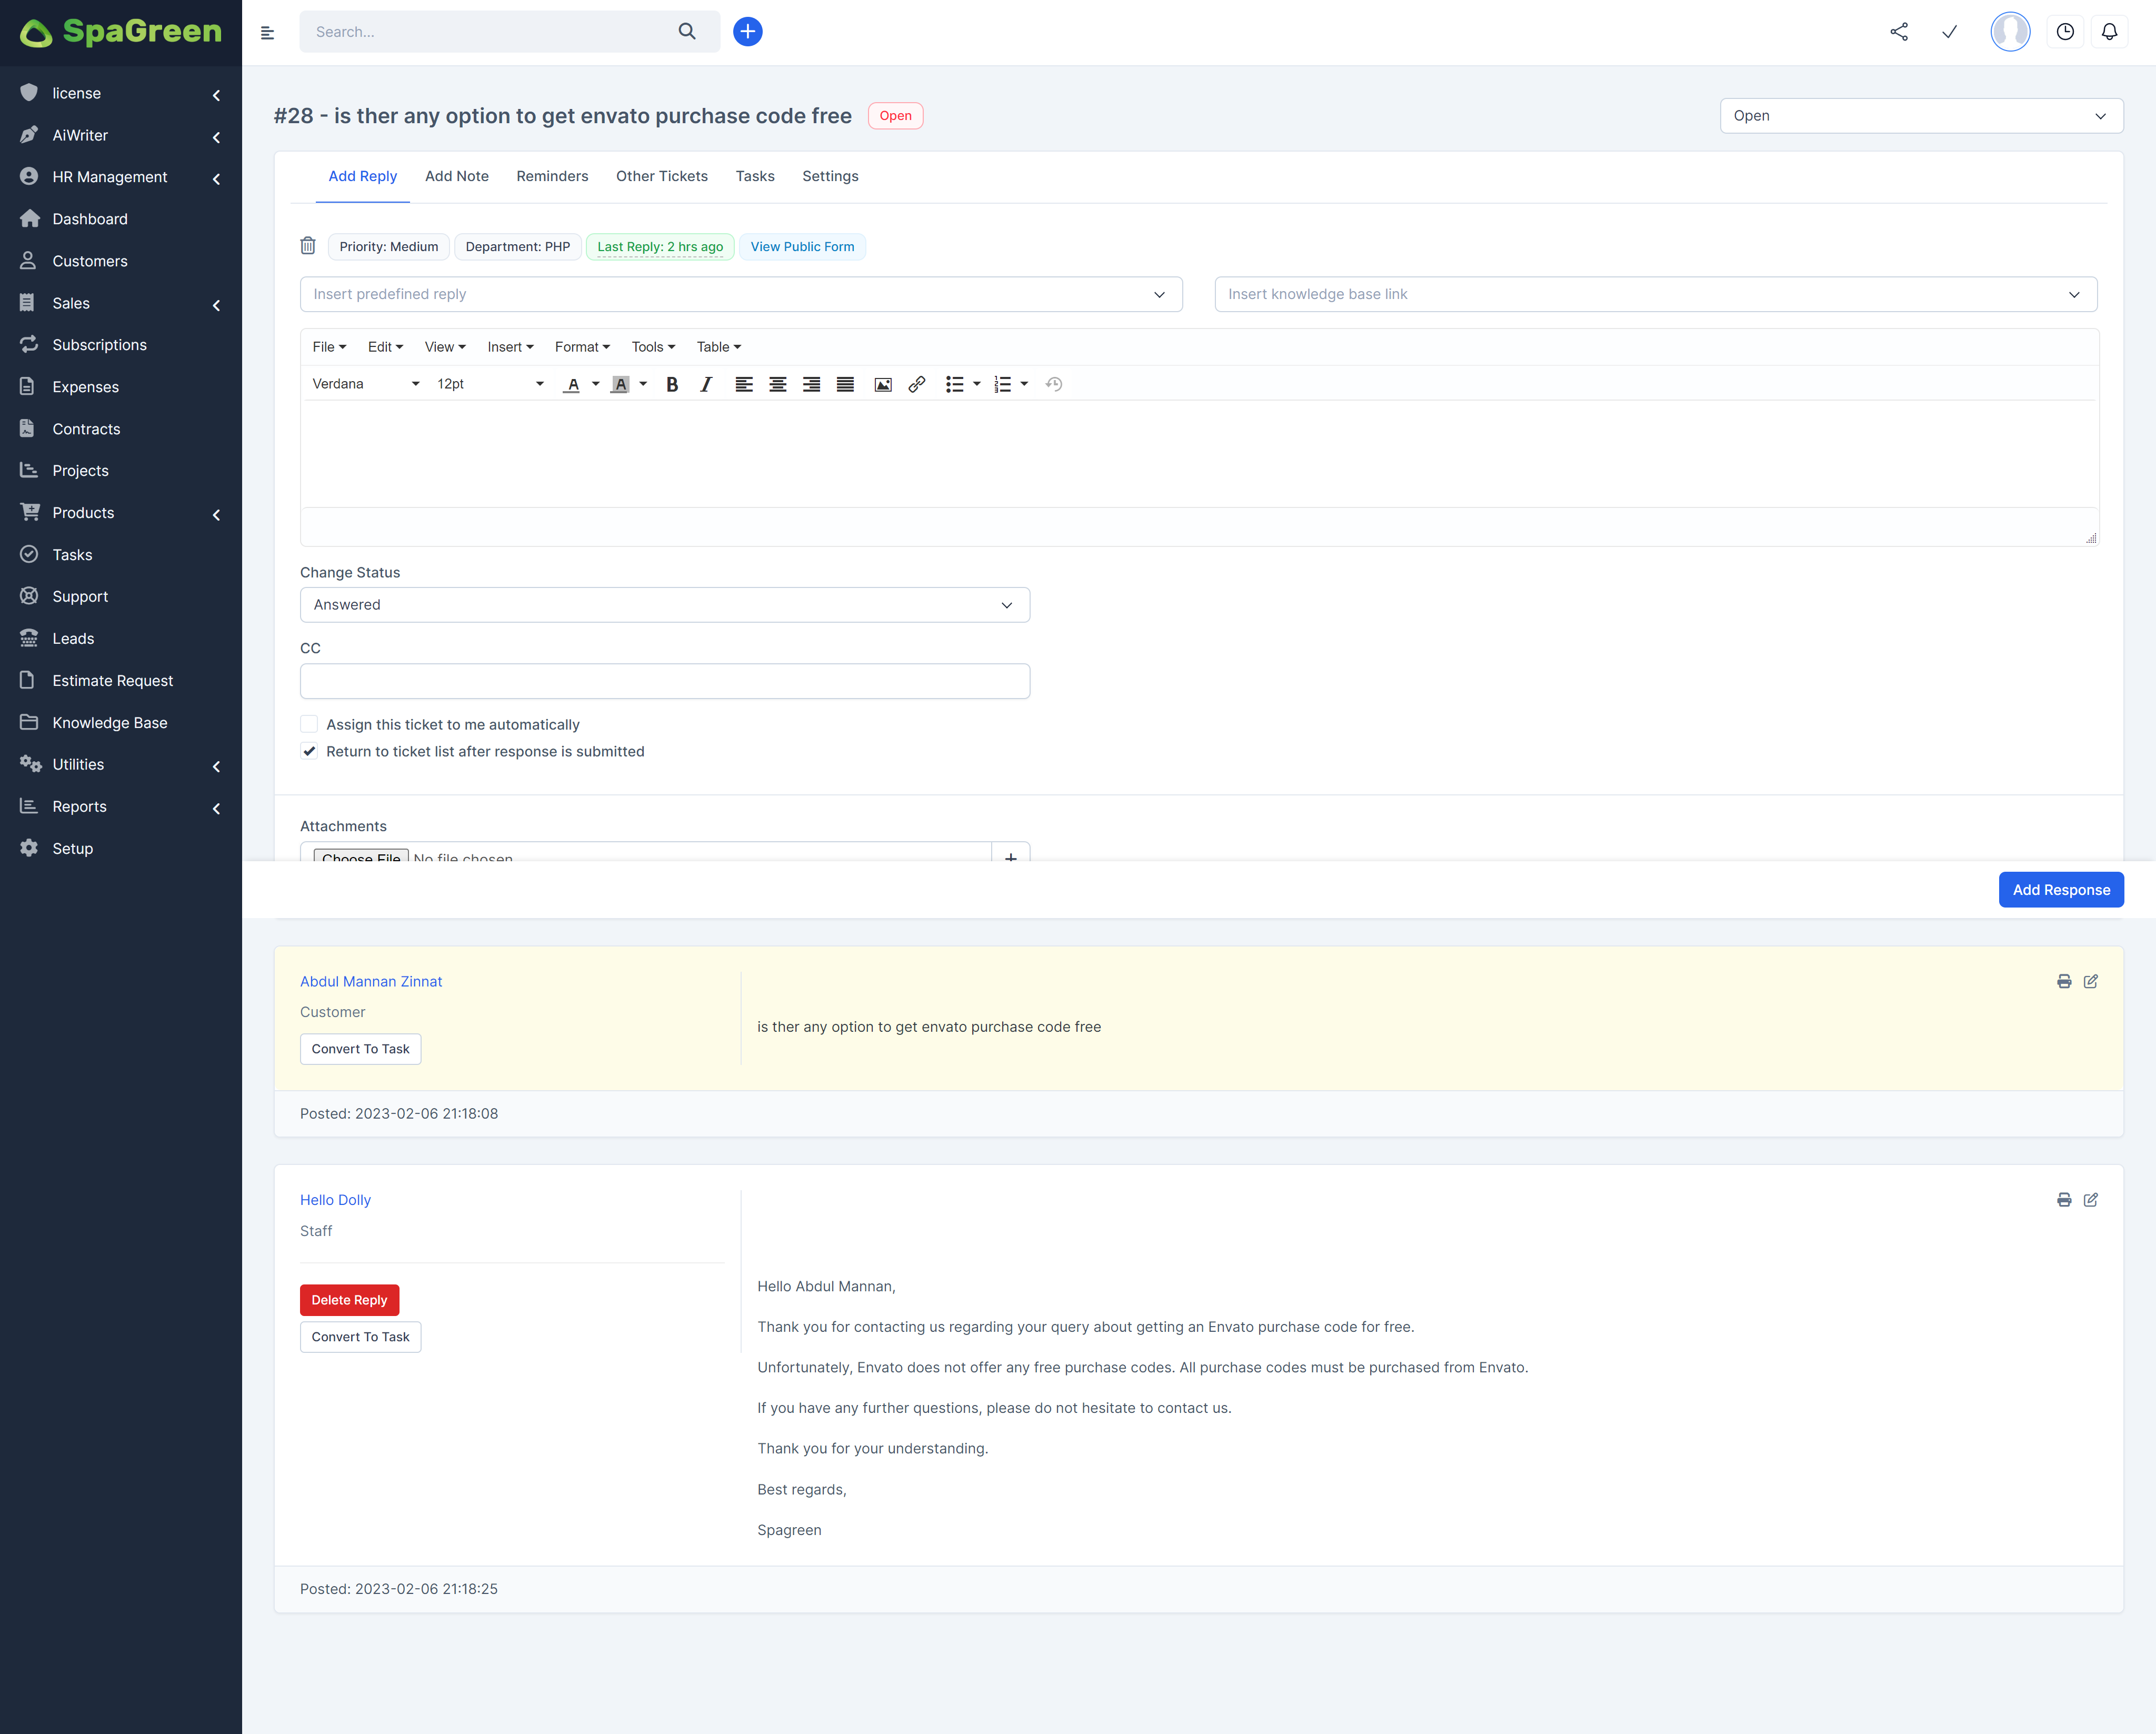The height and width of the screenshot is (1734, 2156).
Task: Switch to the Add Note tab
Action: tap(457, 176)
